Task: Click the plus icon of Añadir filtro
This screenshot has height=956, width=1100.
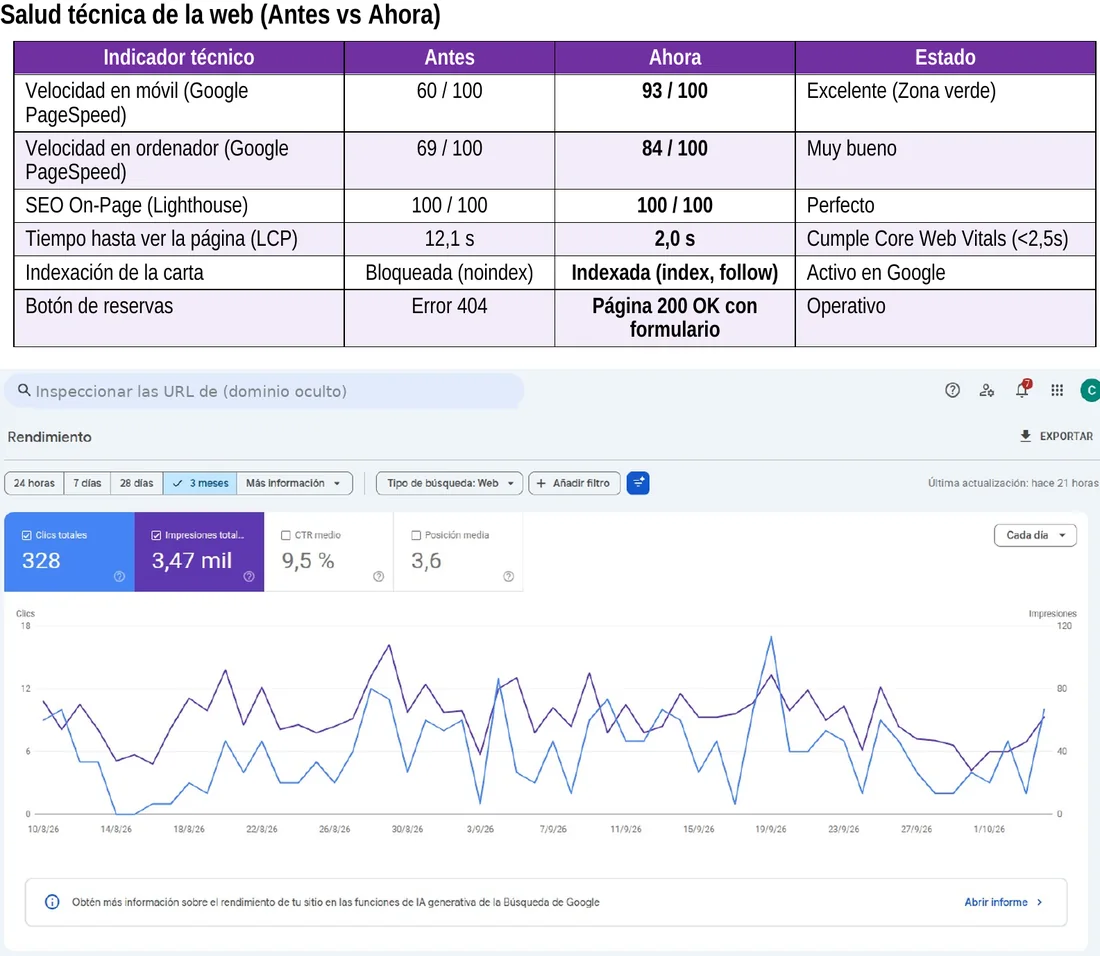Action: (x=541, y=483)
